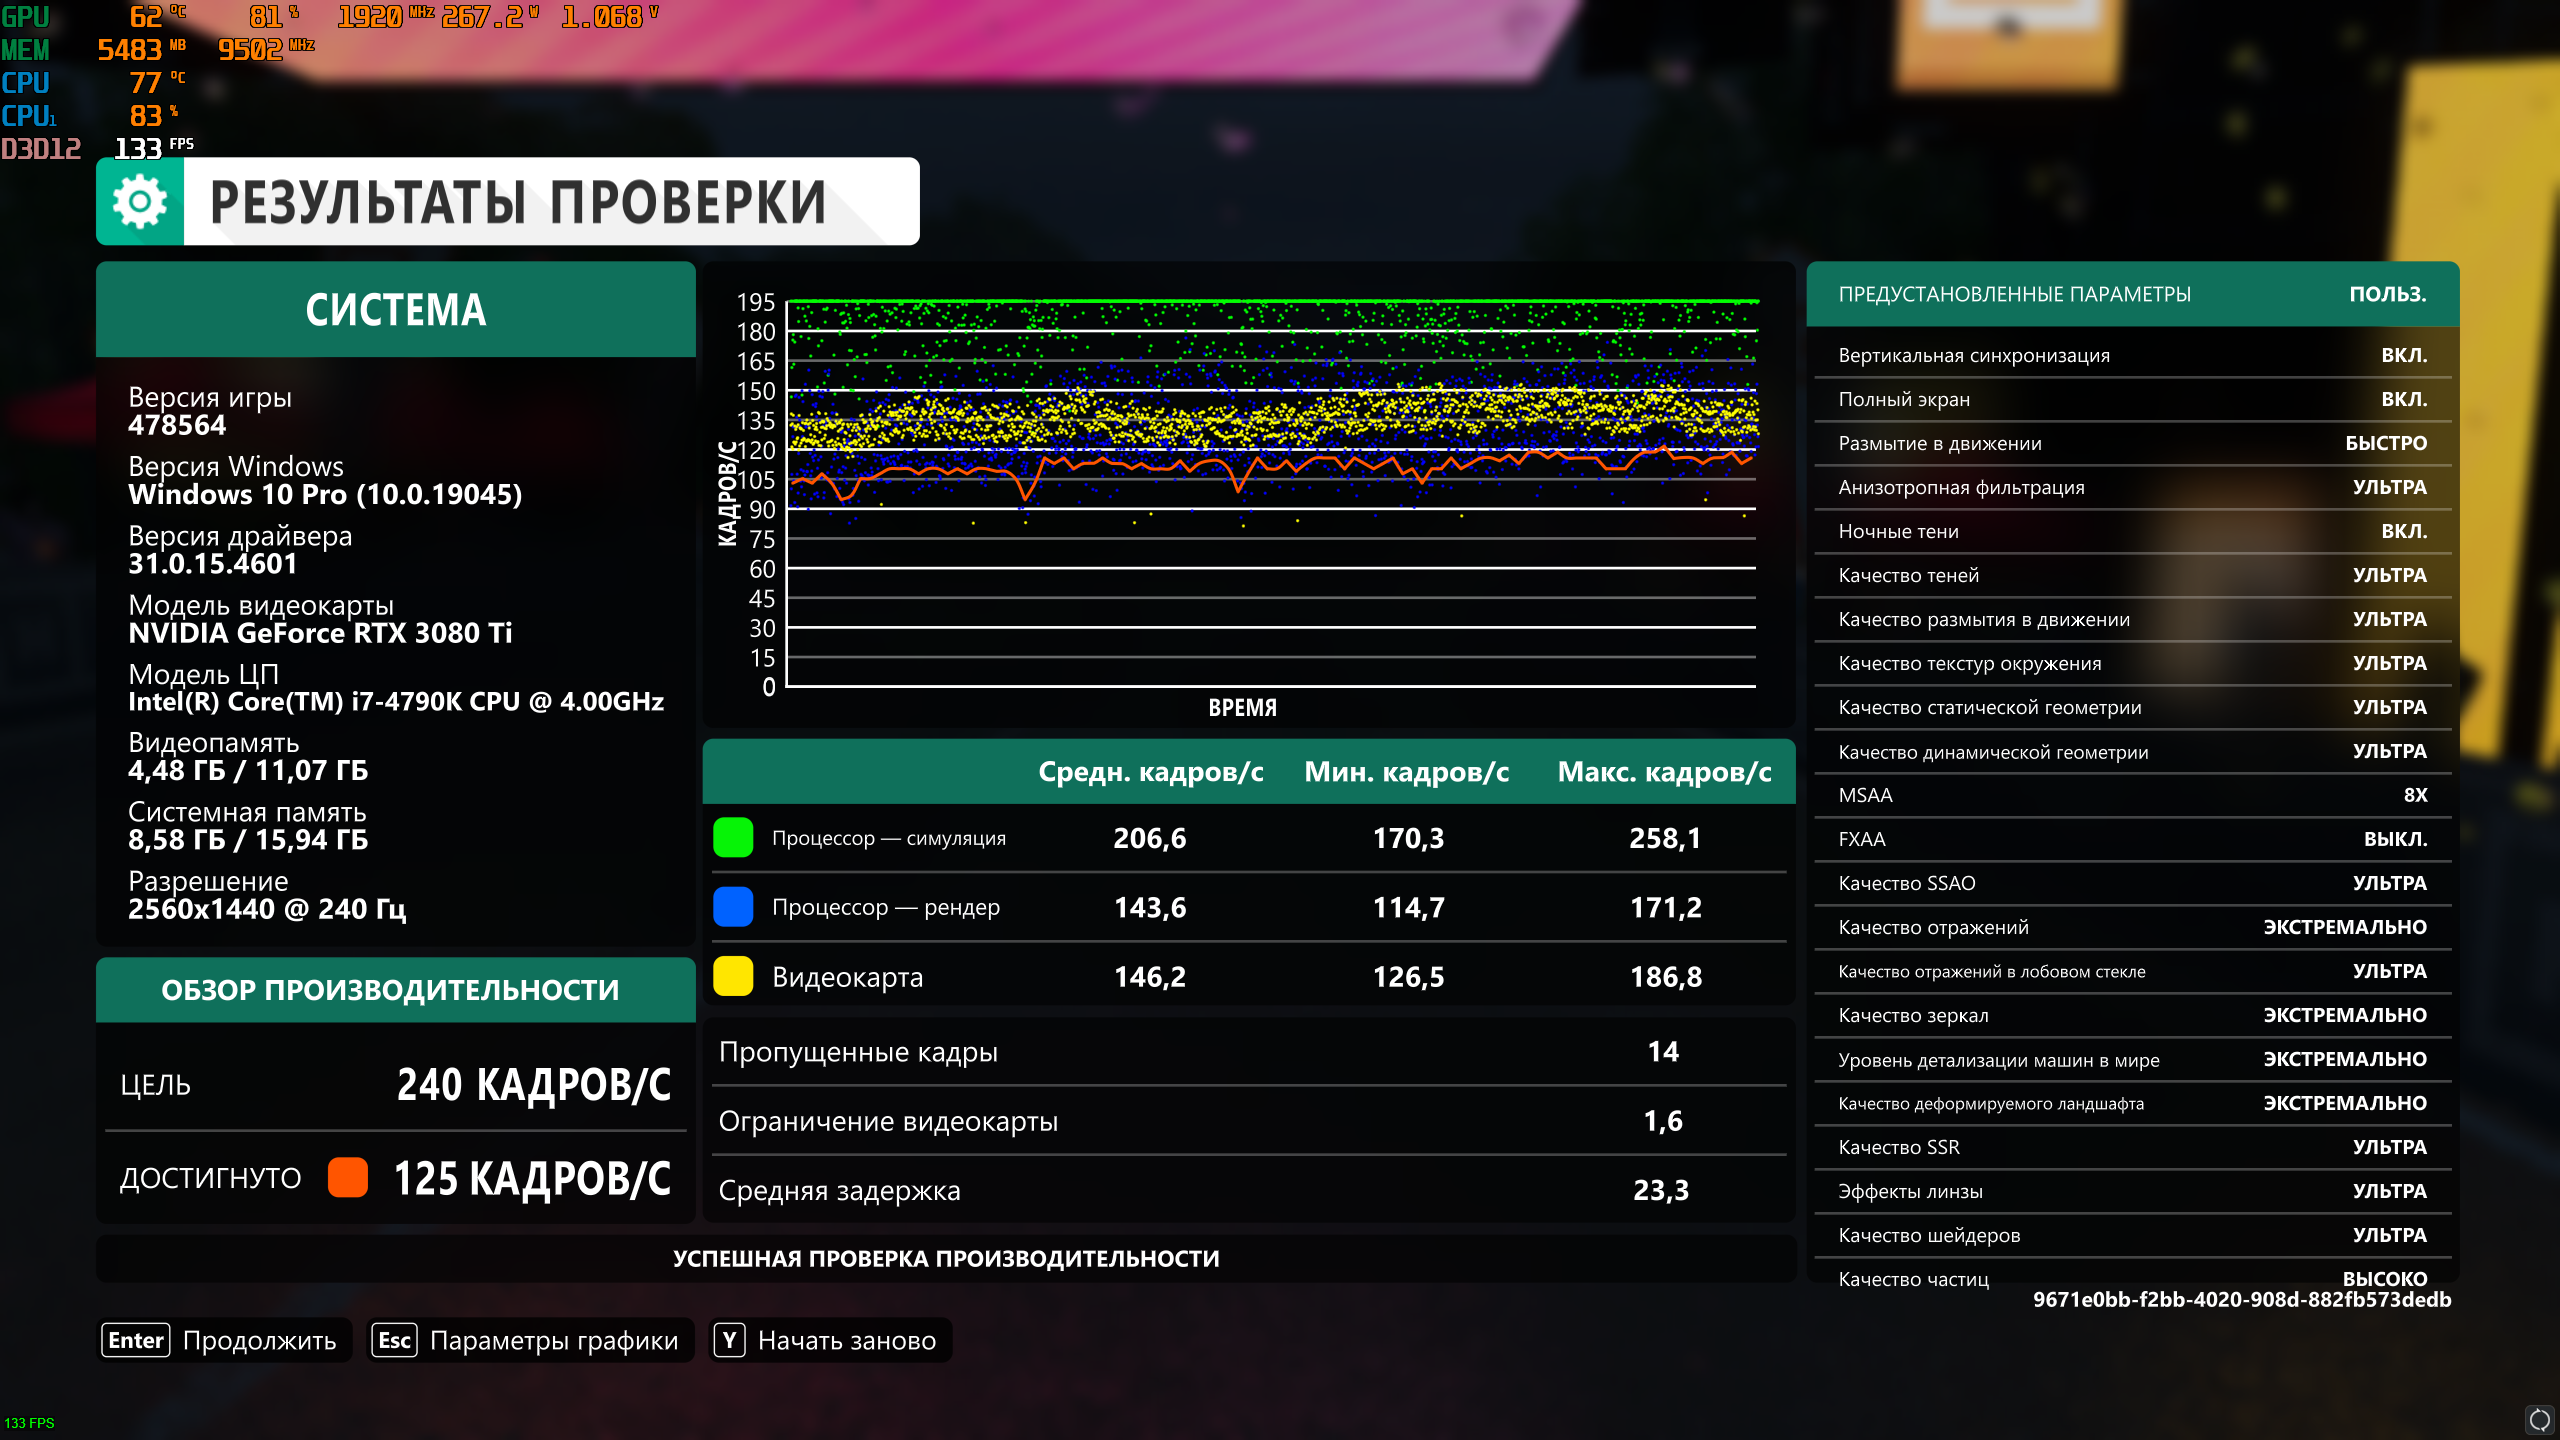Click the green CPU simulation legend square
The width and height of the screenshot is (2560, 1440).
[x=733, y=838]
